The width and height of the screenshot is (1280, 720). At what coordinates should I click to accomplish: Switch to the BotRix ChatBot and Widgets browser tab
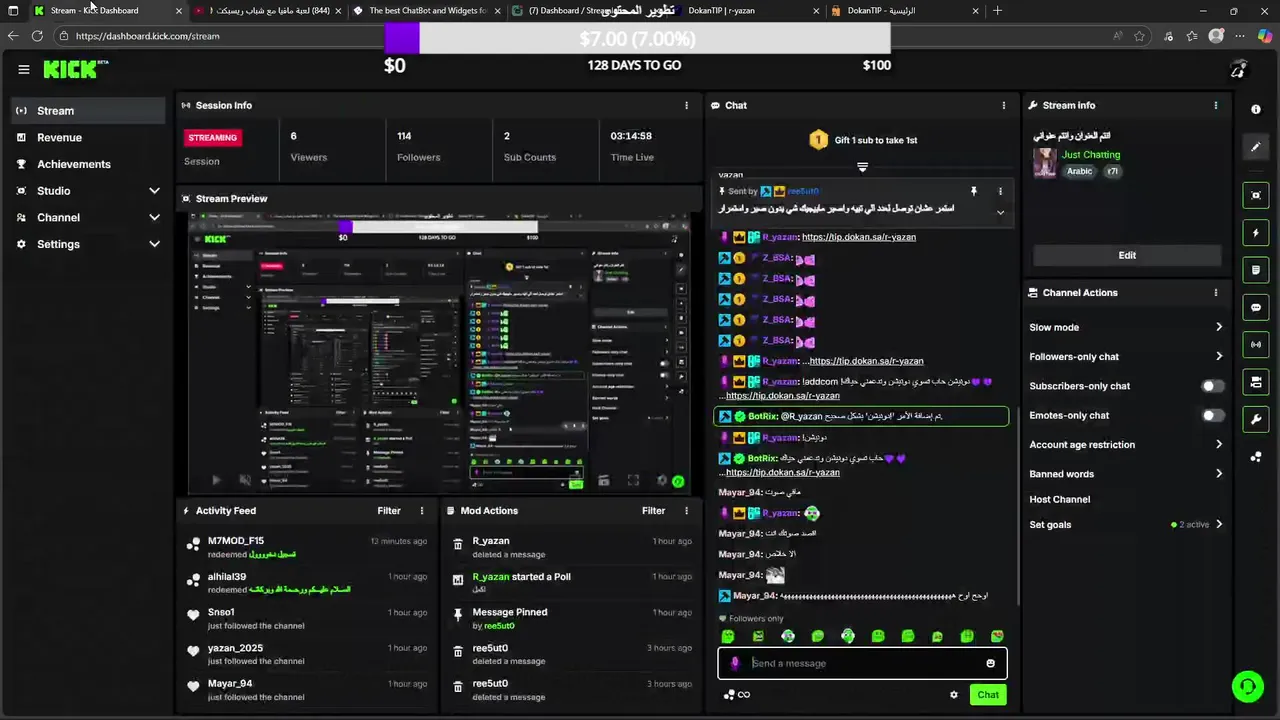tap(428, 11)
